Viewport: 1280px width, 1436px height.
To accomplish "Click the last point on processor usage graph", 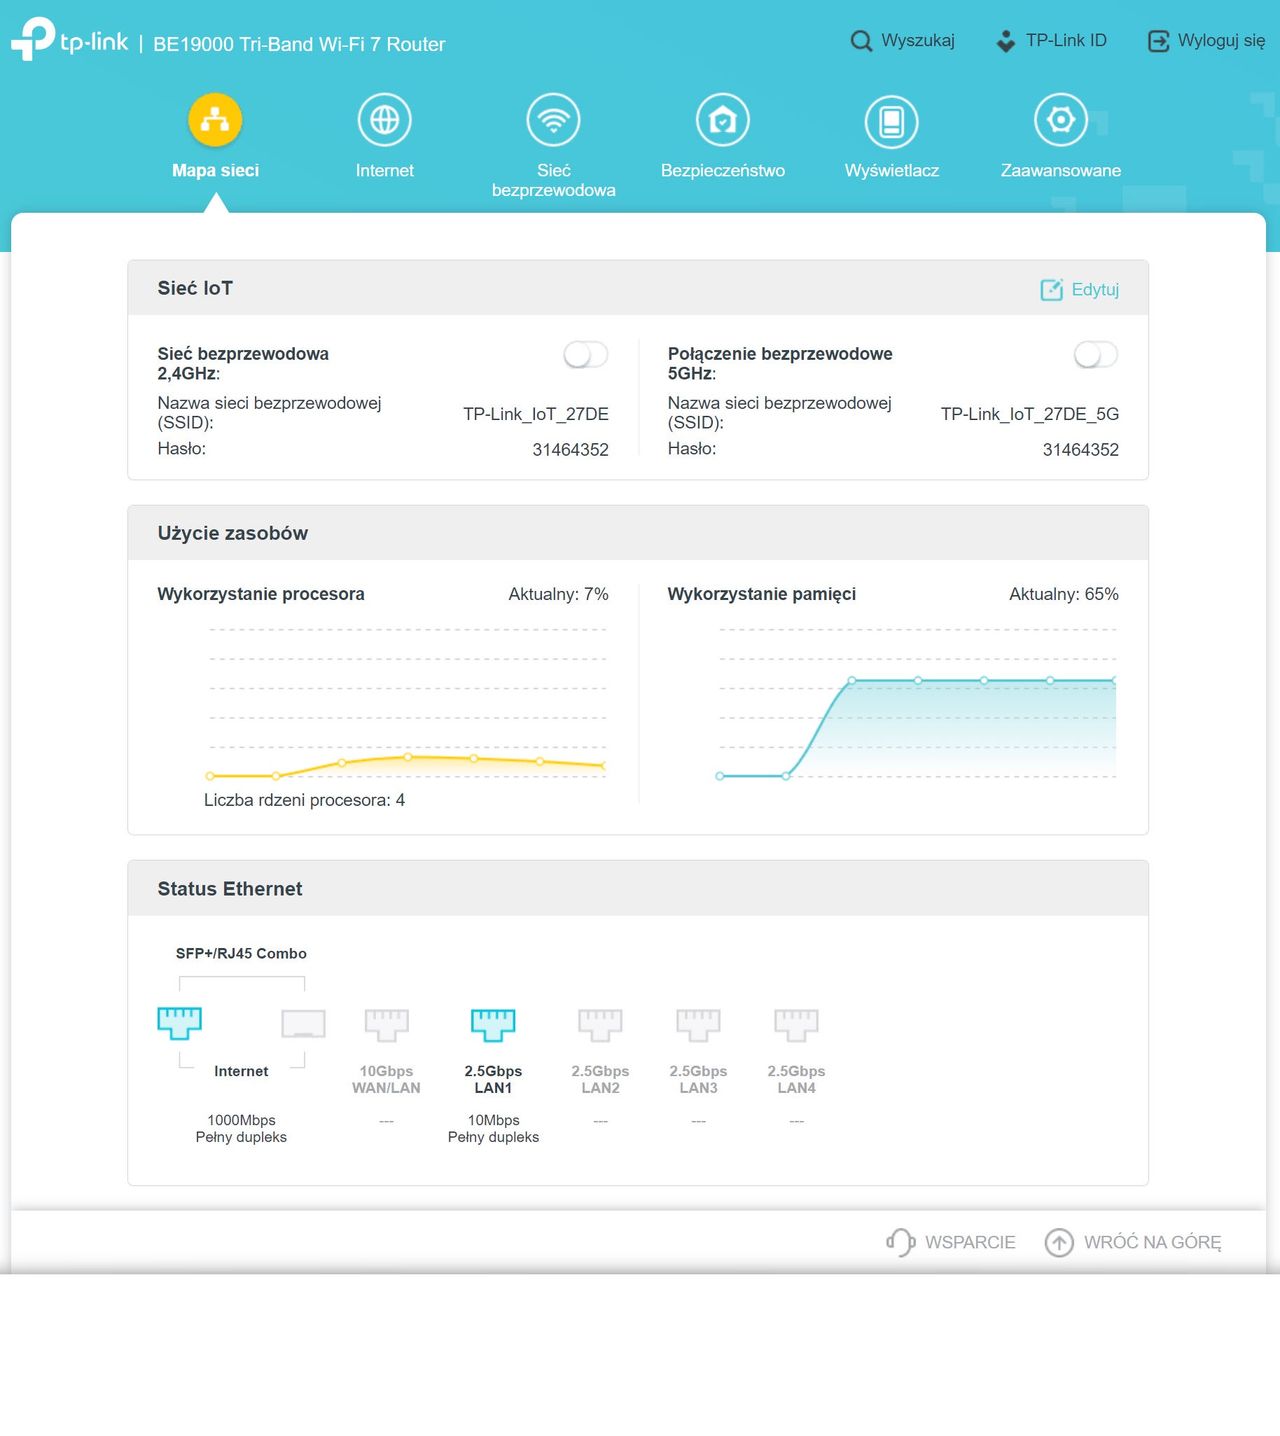I will point(604,766).
